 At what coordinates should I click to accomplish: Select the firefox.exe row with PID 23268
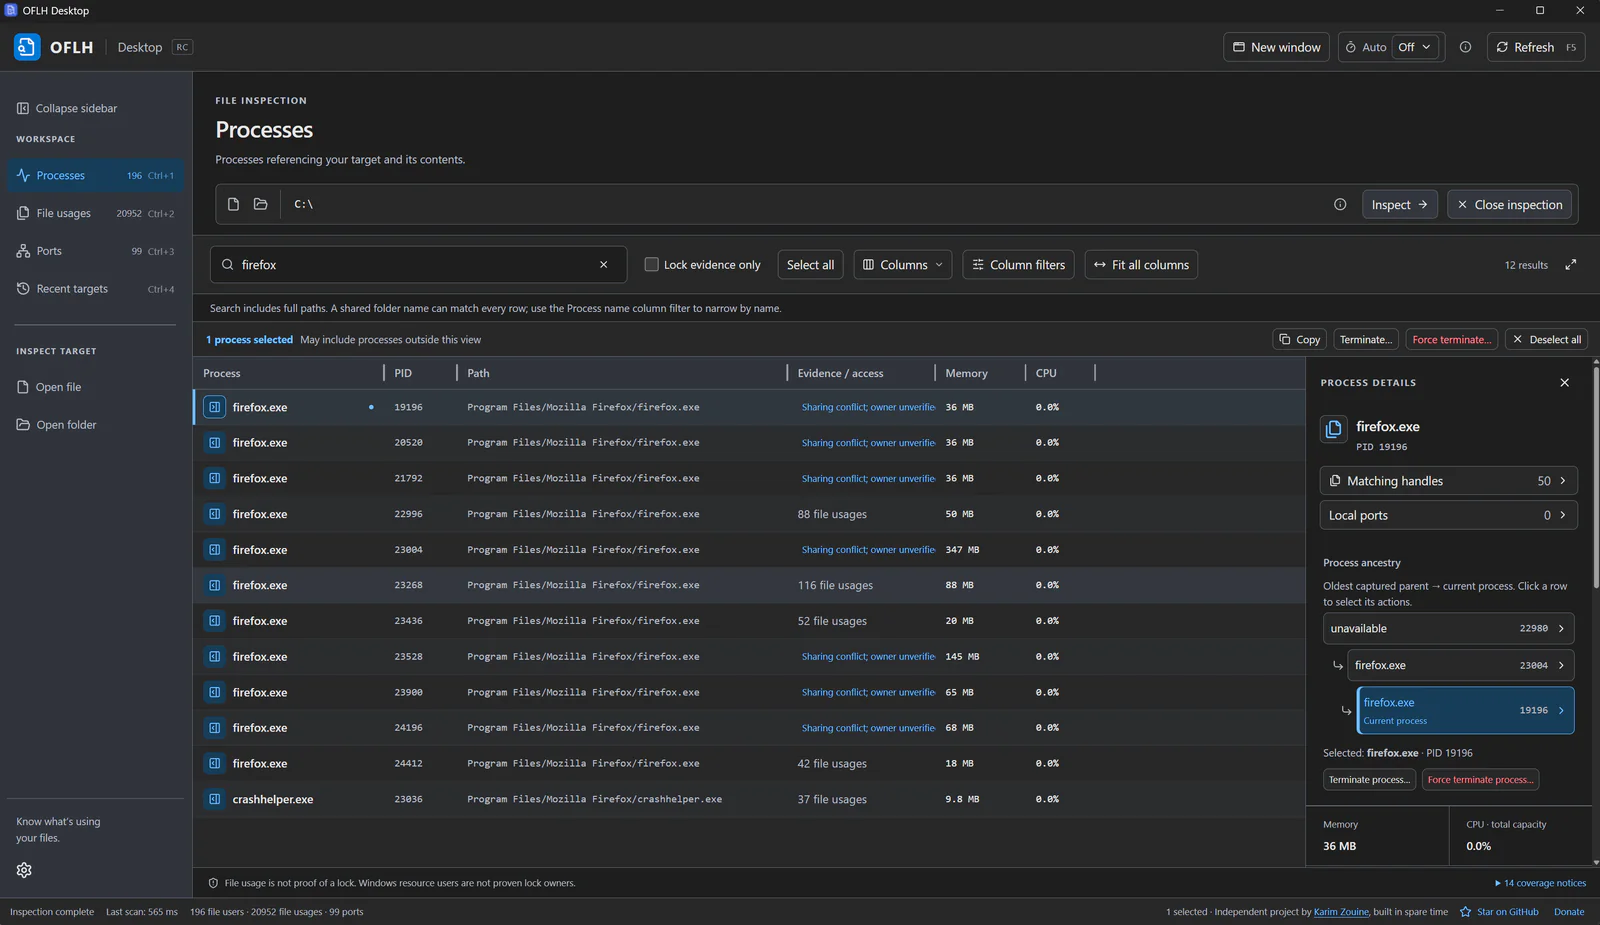tap(749, 585)
